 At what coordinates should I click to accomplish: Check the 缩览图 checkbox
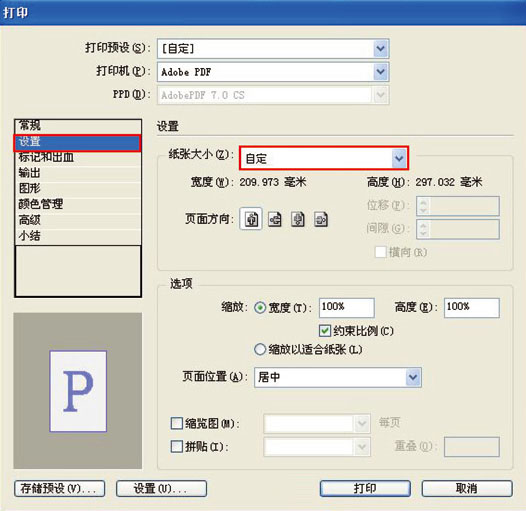[x=177, y=423]
